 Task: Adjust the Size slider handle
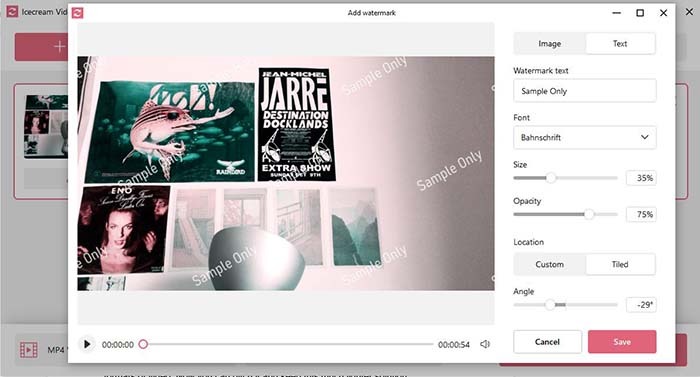[551, 178]
